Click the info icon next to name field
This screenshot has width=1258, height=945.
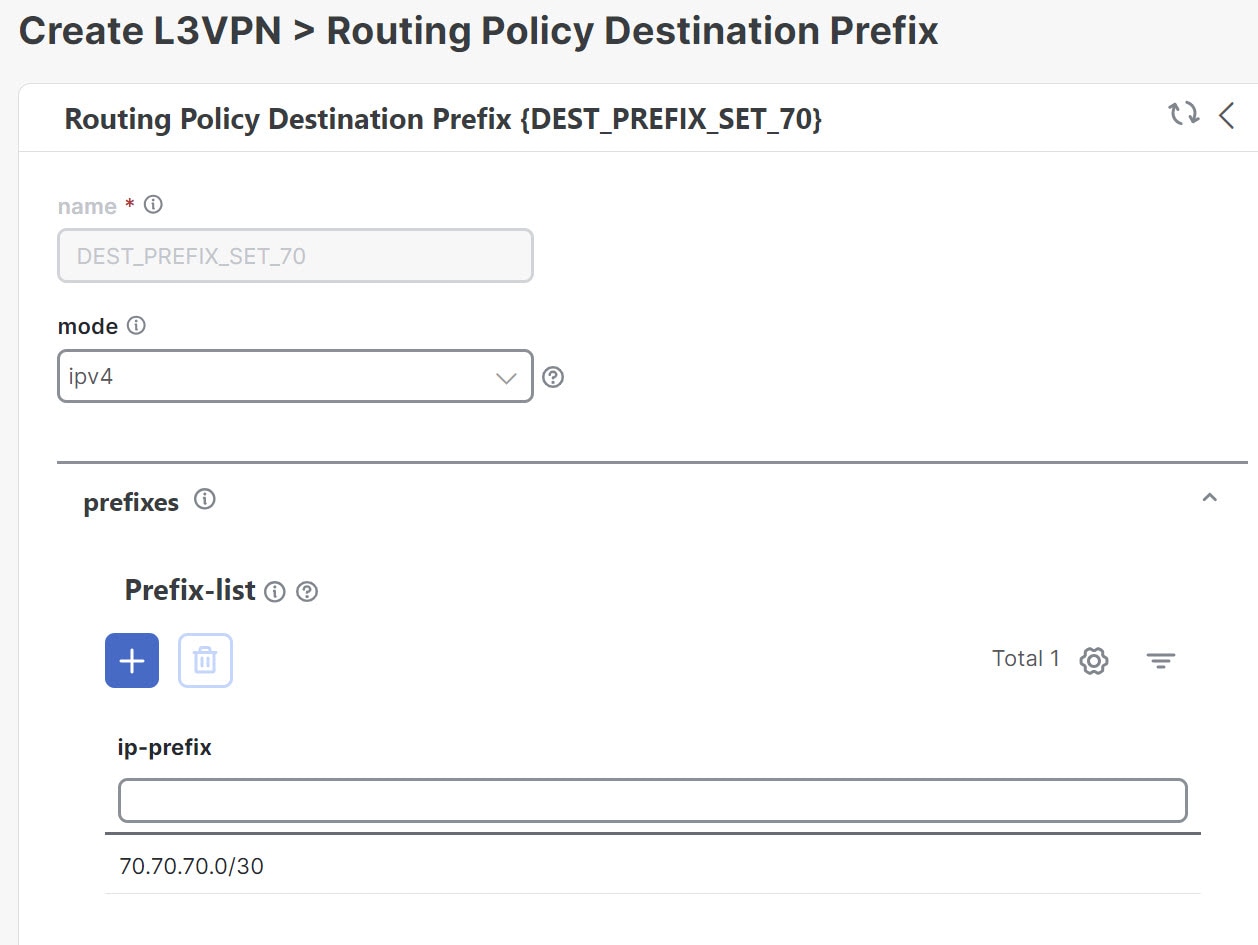click(x=152, y=204)
